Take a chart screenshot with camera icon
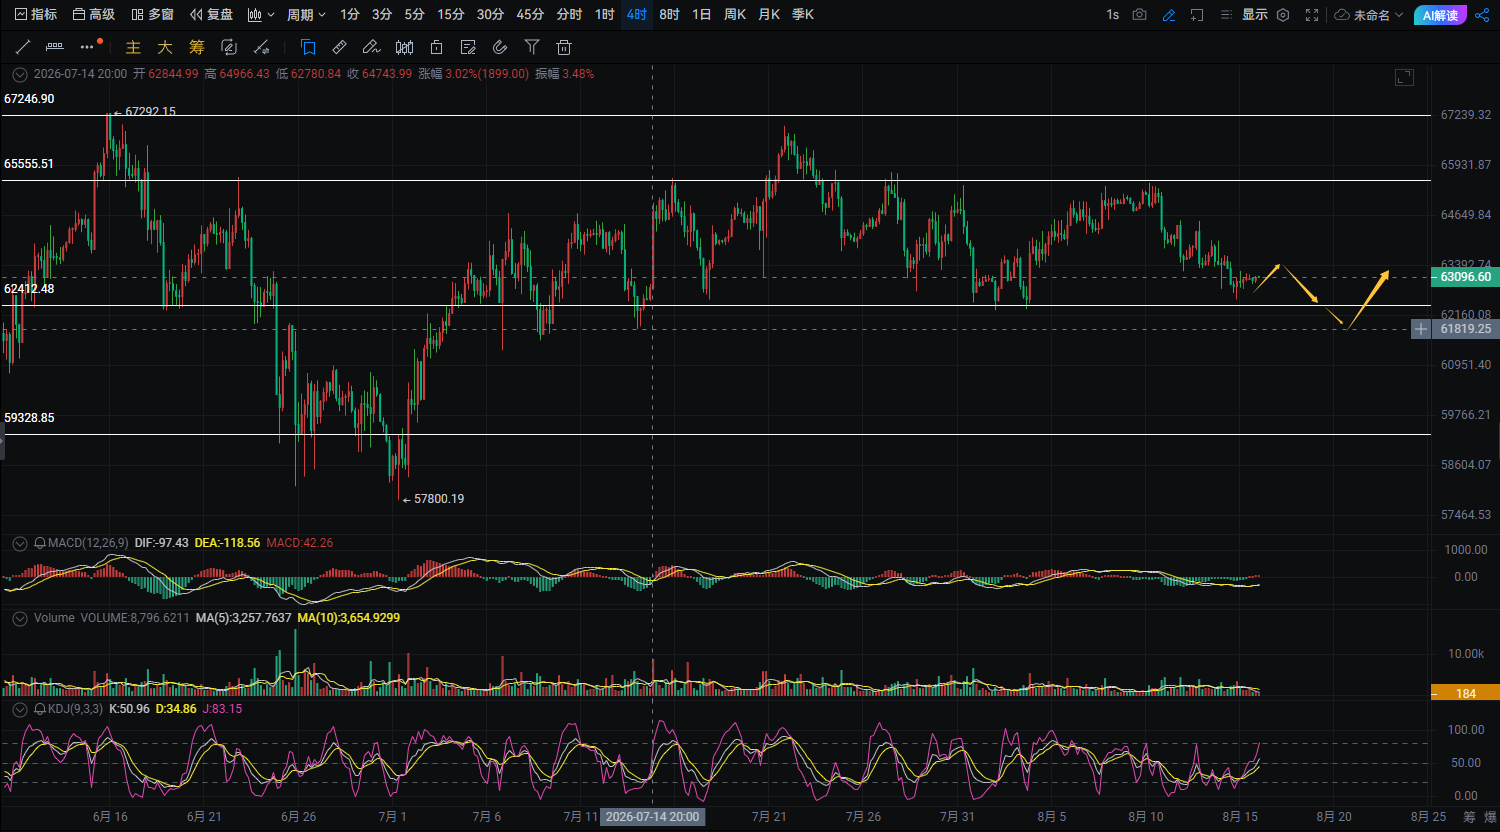1500x832 pixels. [1140, 15]
